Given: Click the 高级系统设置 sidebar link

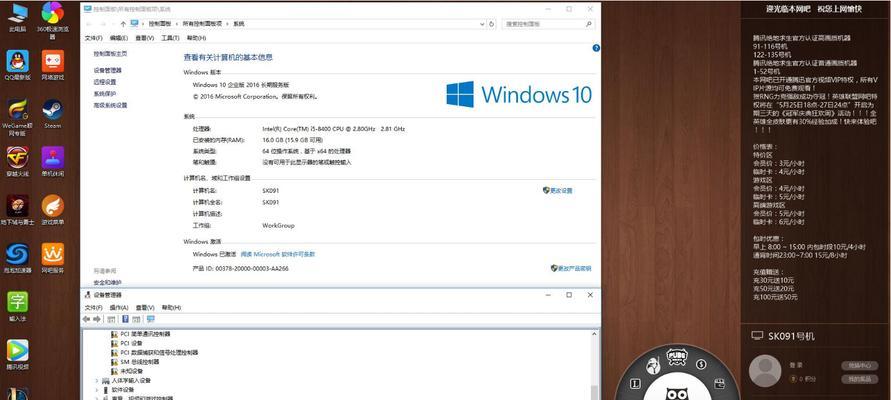Looking at the screenshot, I should (110, 105).
